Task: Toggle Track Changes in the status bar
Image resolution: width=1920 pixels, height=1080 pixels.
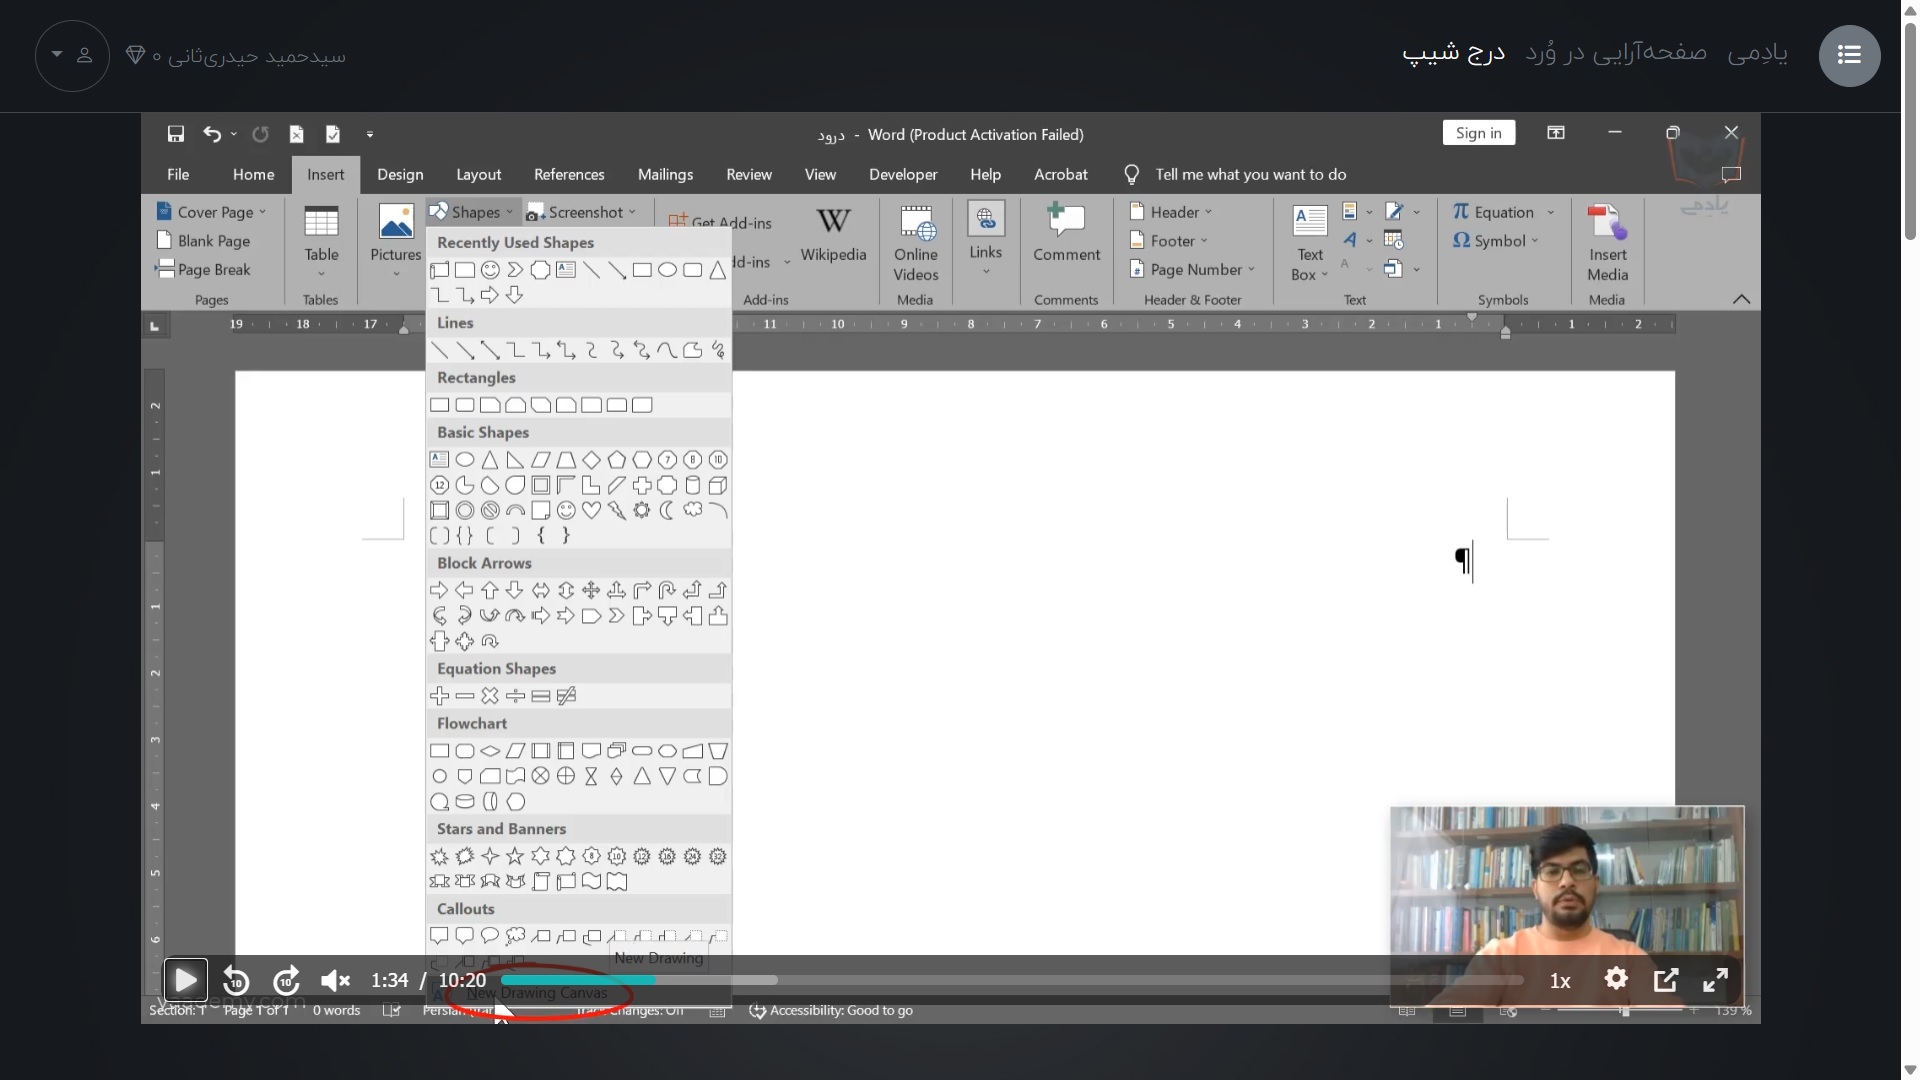Action: coord(628,1011)
